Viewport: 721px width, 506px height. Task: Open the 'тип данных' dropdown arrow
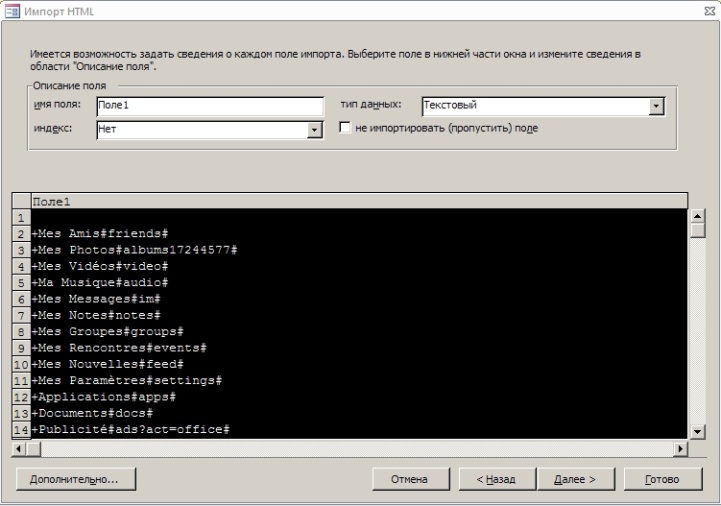(x=656, y=106)
